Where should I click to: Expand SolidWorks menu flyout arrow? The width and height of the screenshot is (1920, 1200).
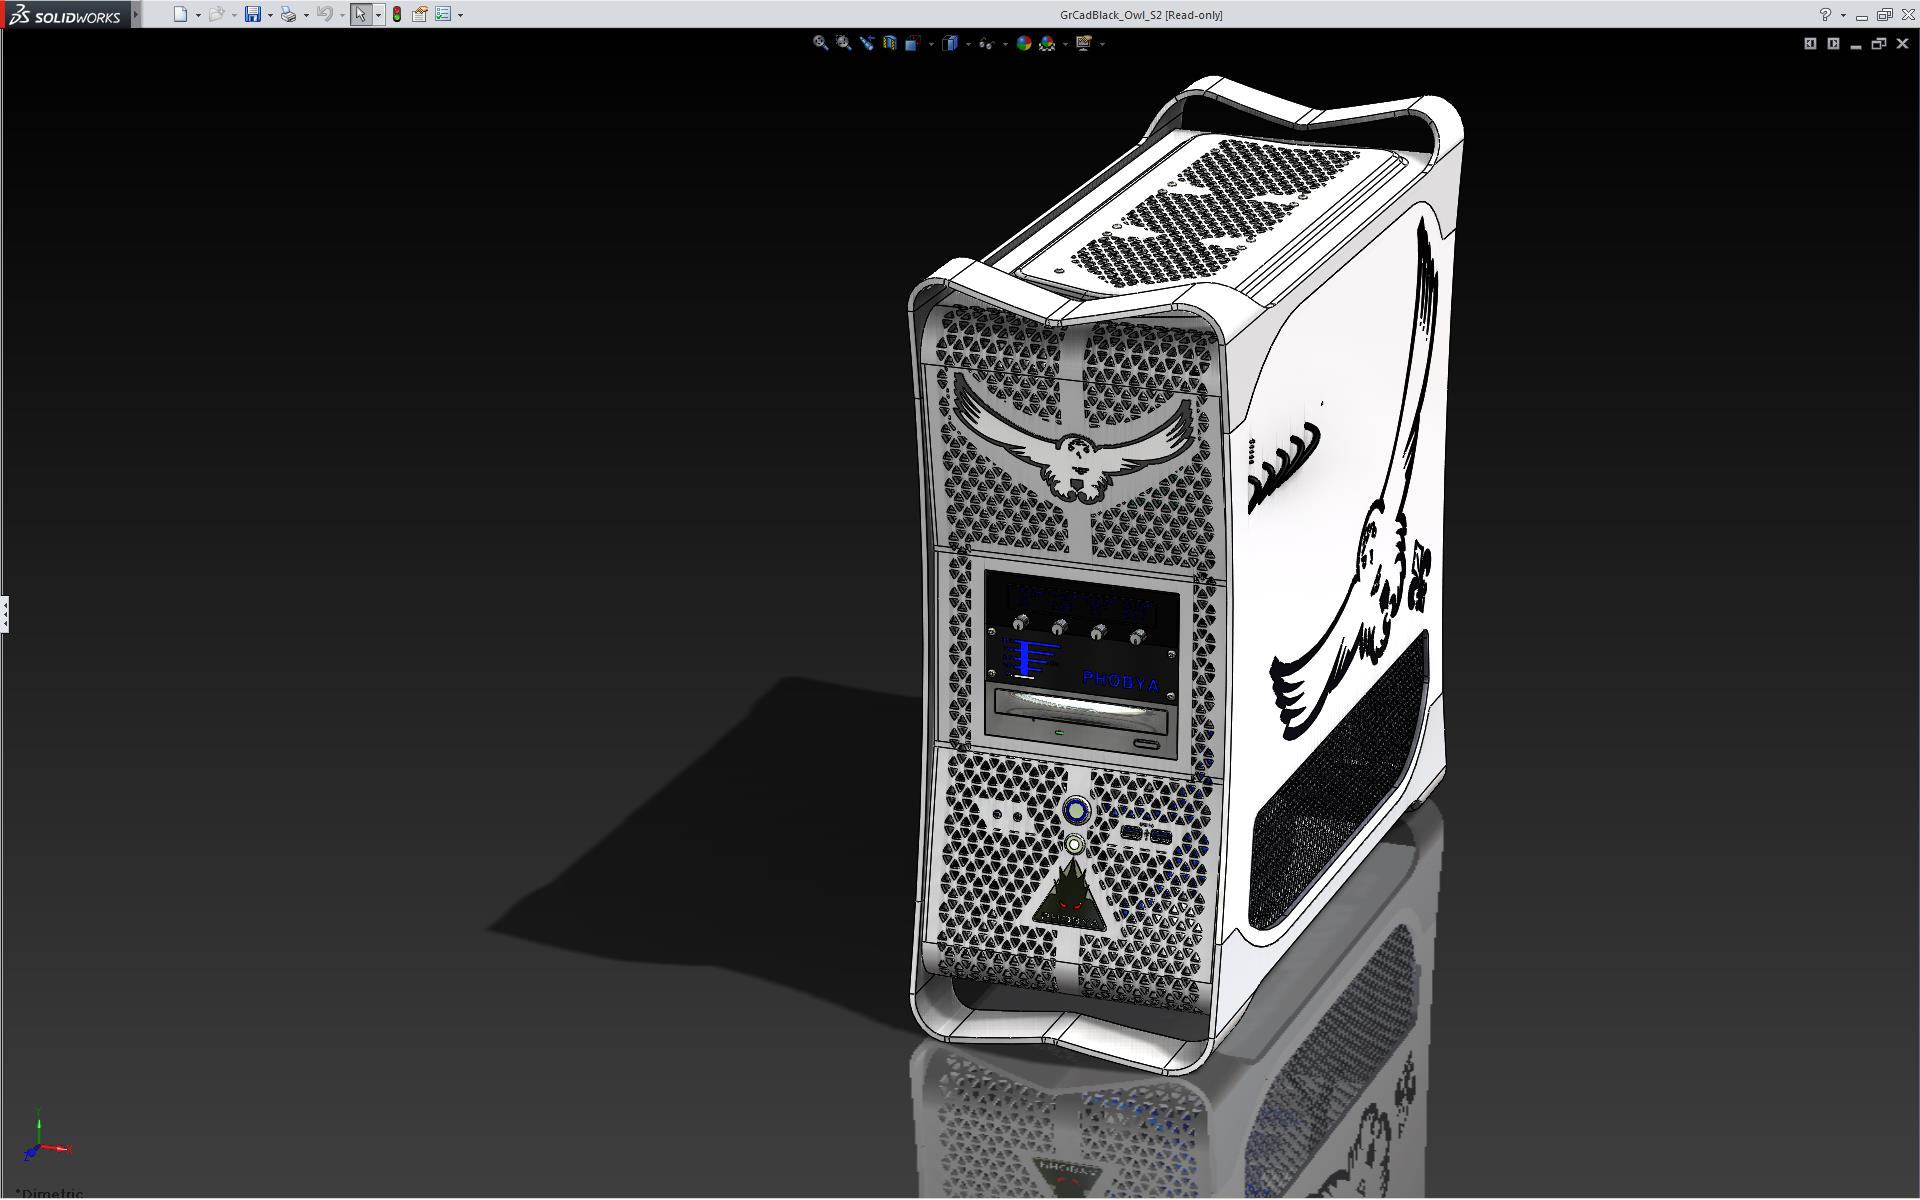point(136,14)
